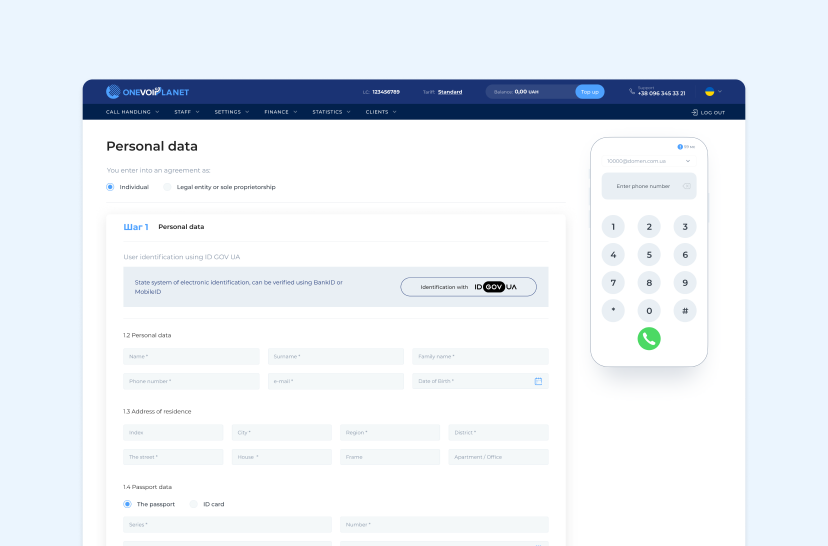Open the Ukrainian flag language dropdown
828x546 pixels.
[x=712, y=91]
